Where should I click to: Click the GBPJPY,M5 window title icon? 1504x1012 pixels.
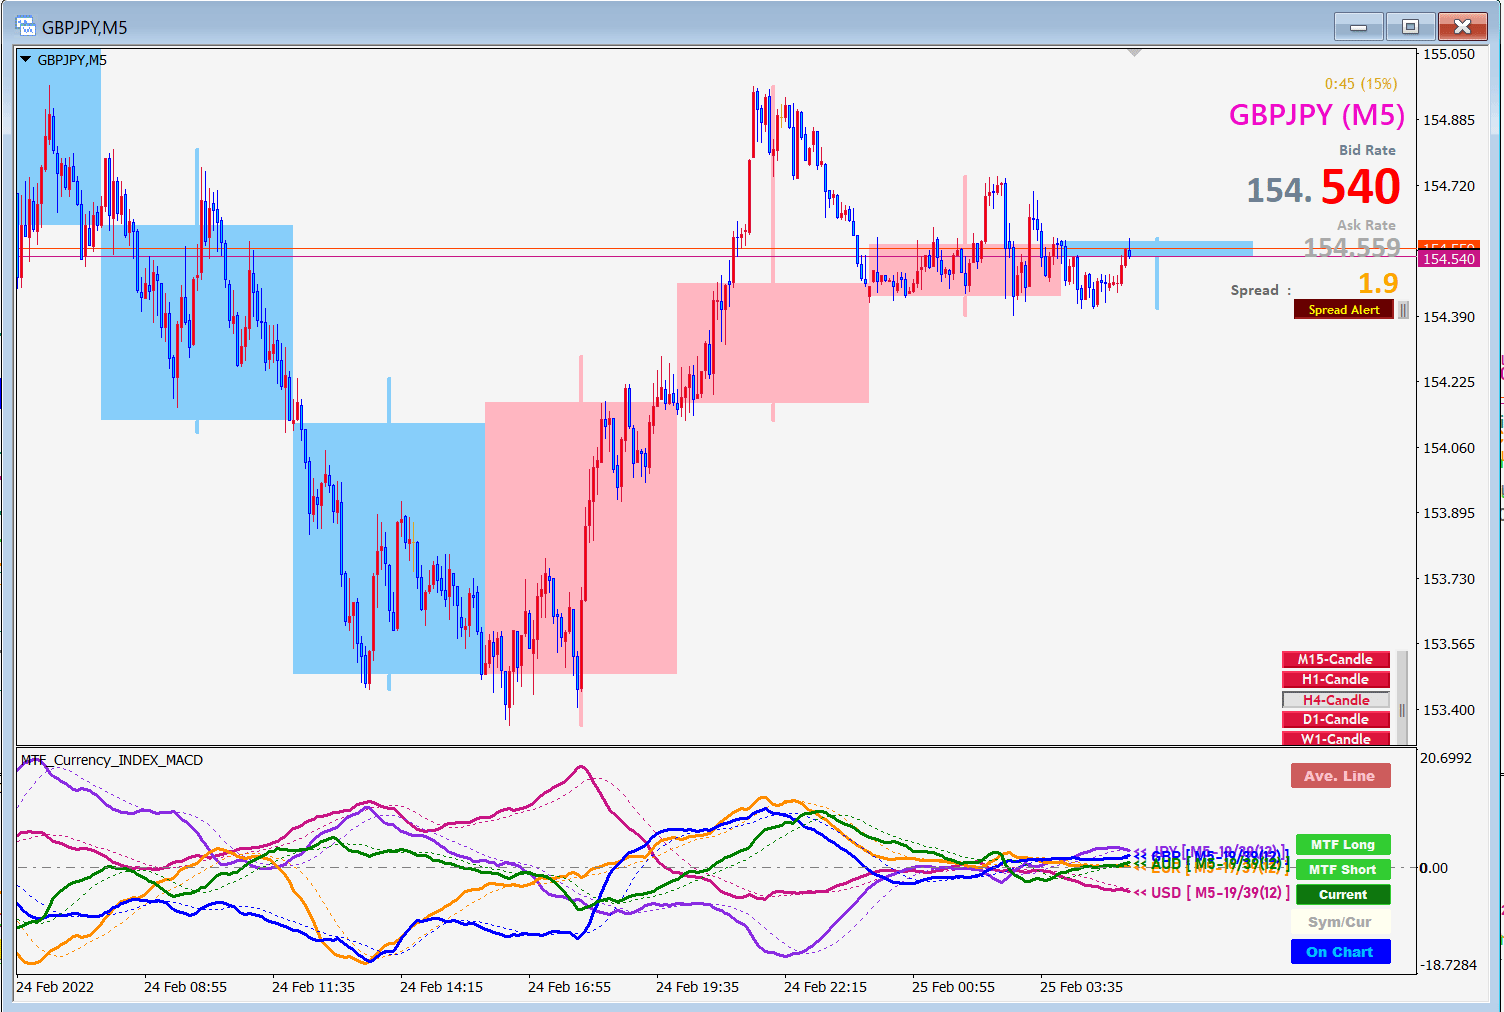(26, 27)
